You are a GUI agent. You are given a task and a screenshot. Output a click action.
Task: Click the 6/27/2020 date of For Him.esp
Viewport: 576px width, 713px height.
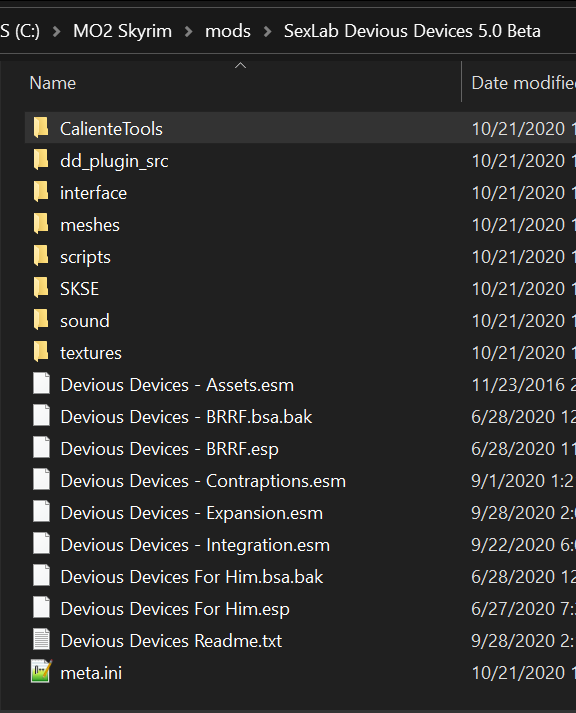523,609
